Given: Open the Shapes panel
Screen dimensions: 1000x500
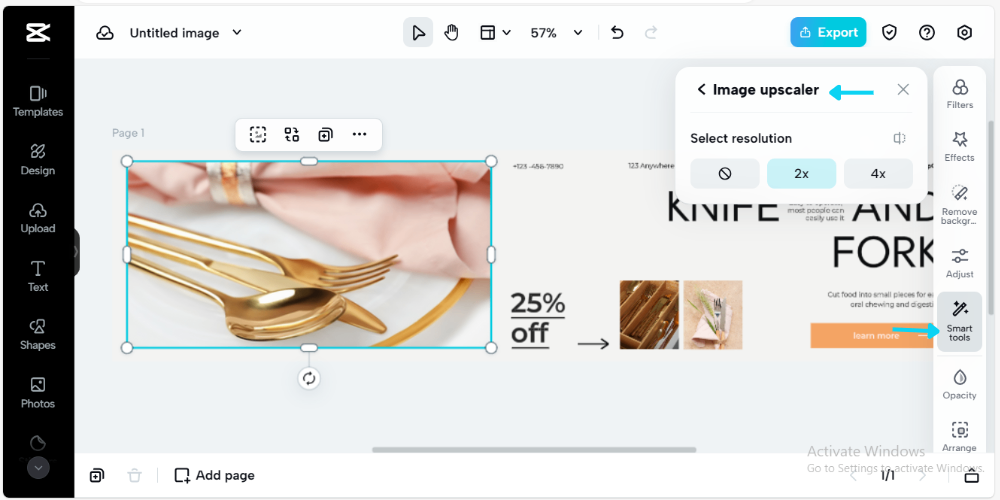Looking at the screenshot, I should [38, 335].
